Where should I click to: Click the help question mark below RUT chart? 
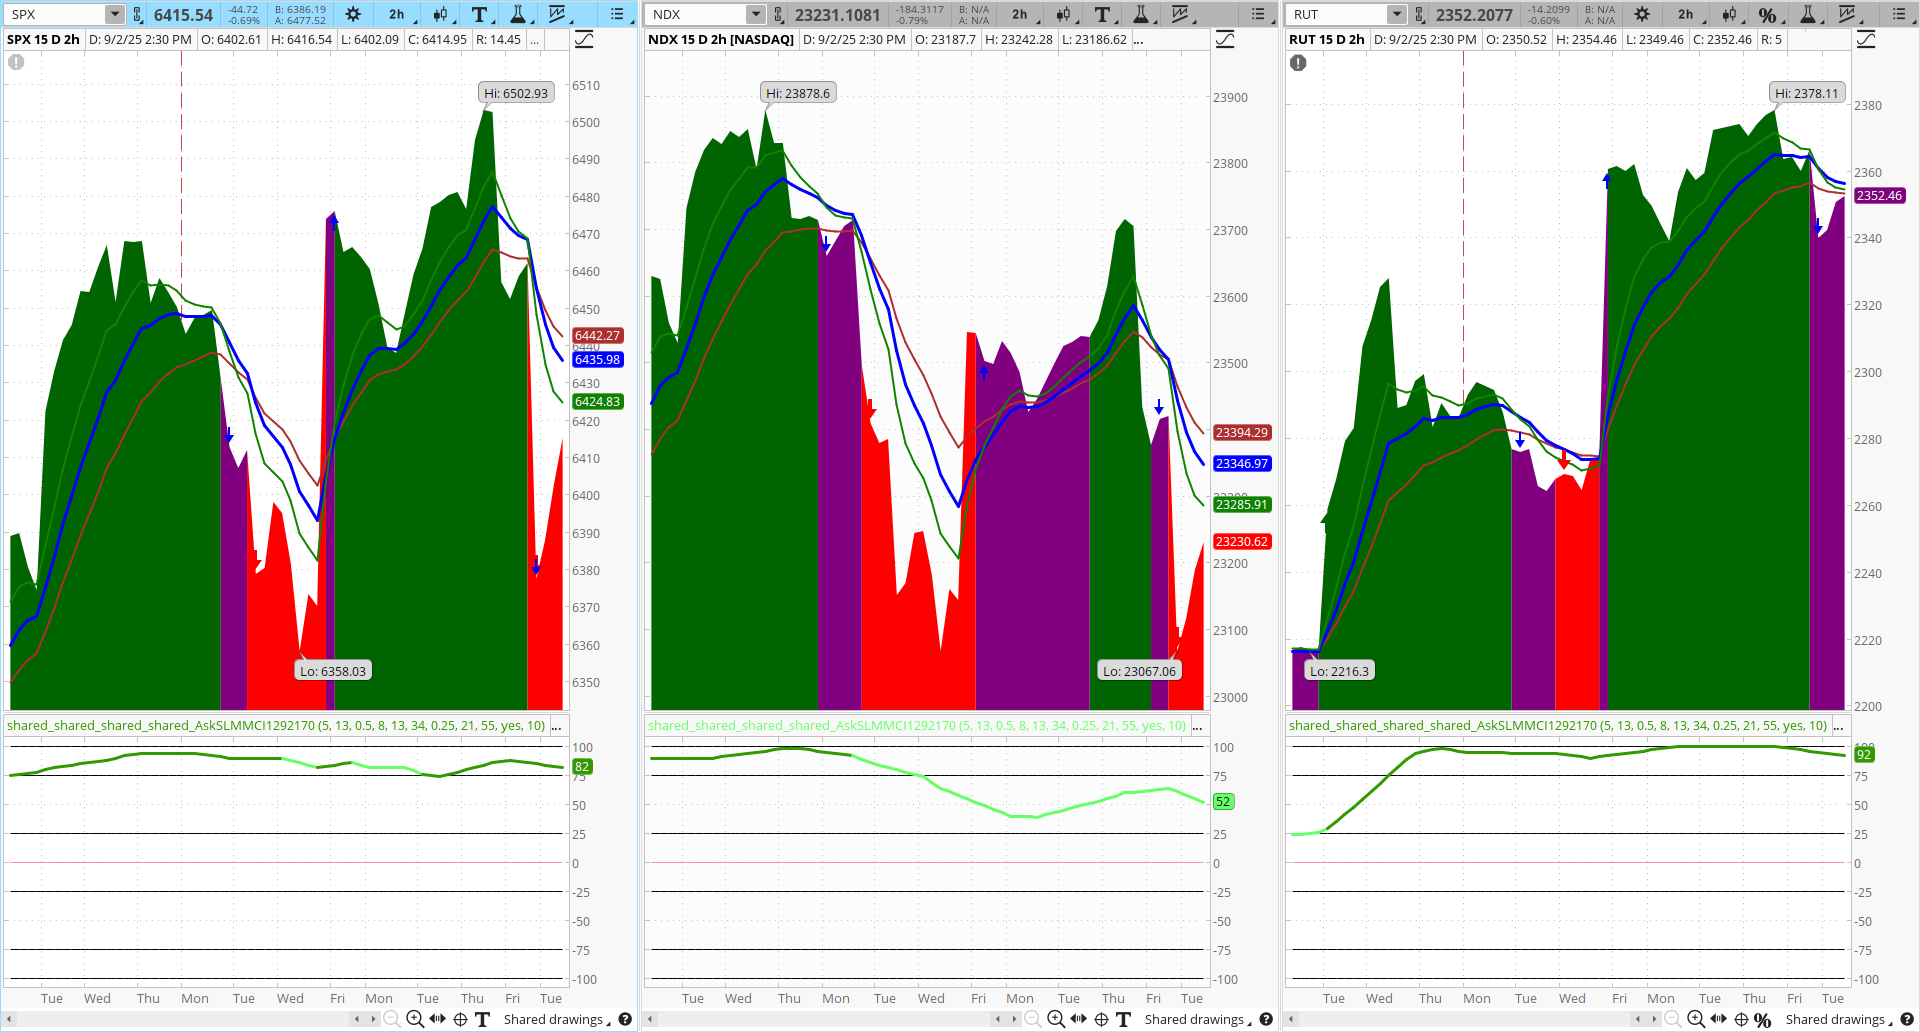(x=1908, y=1019)
